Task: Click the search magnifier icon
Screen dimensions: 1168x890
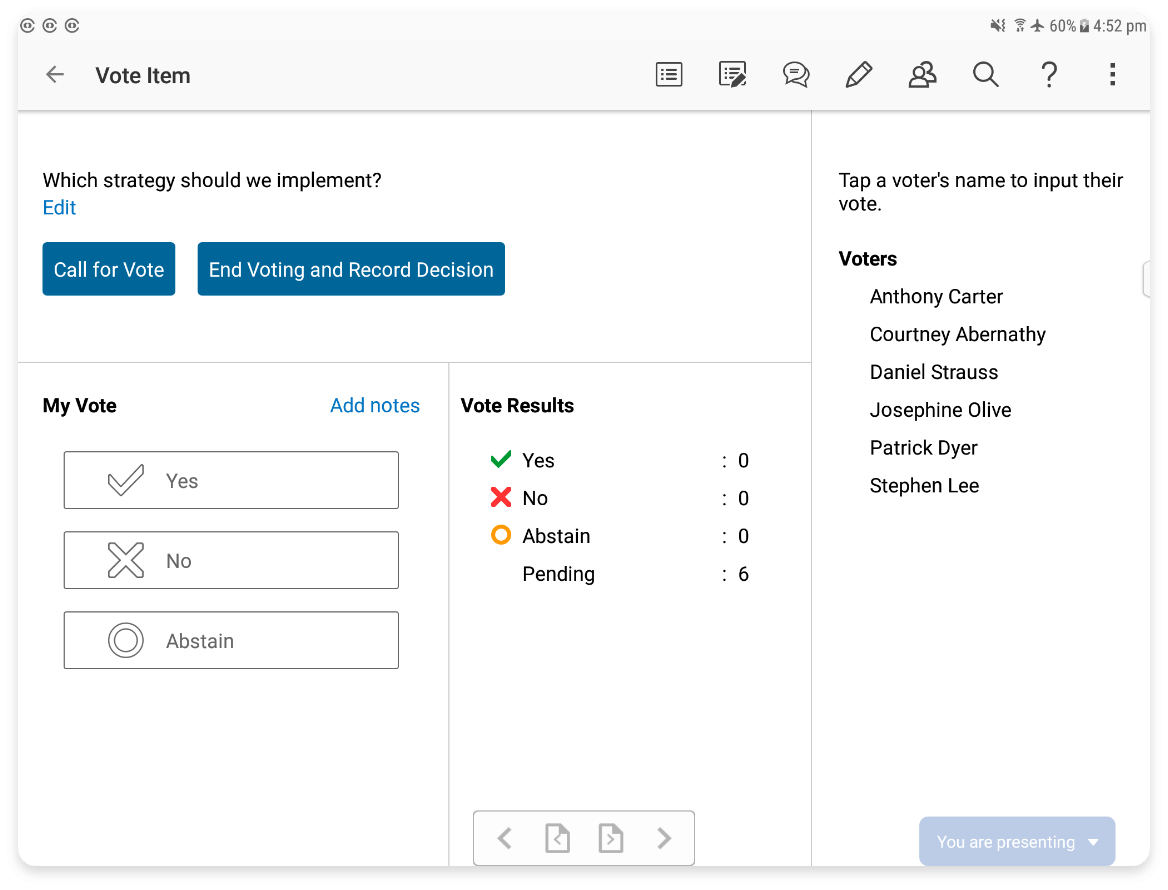Action: [x=986, y=75]
